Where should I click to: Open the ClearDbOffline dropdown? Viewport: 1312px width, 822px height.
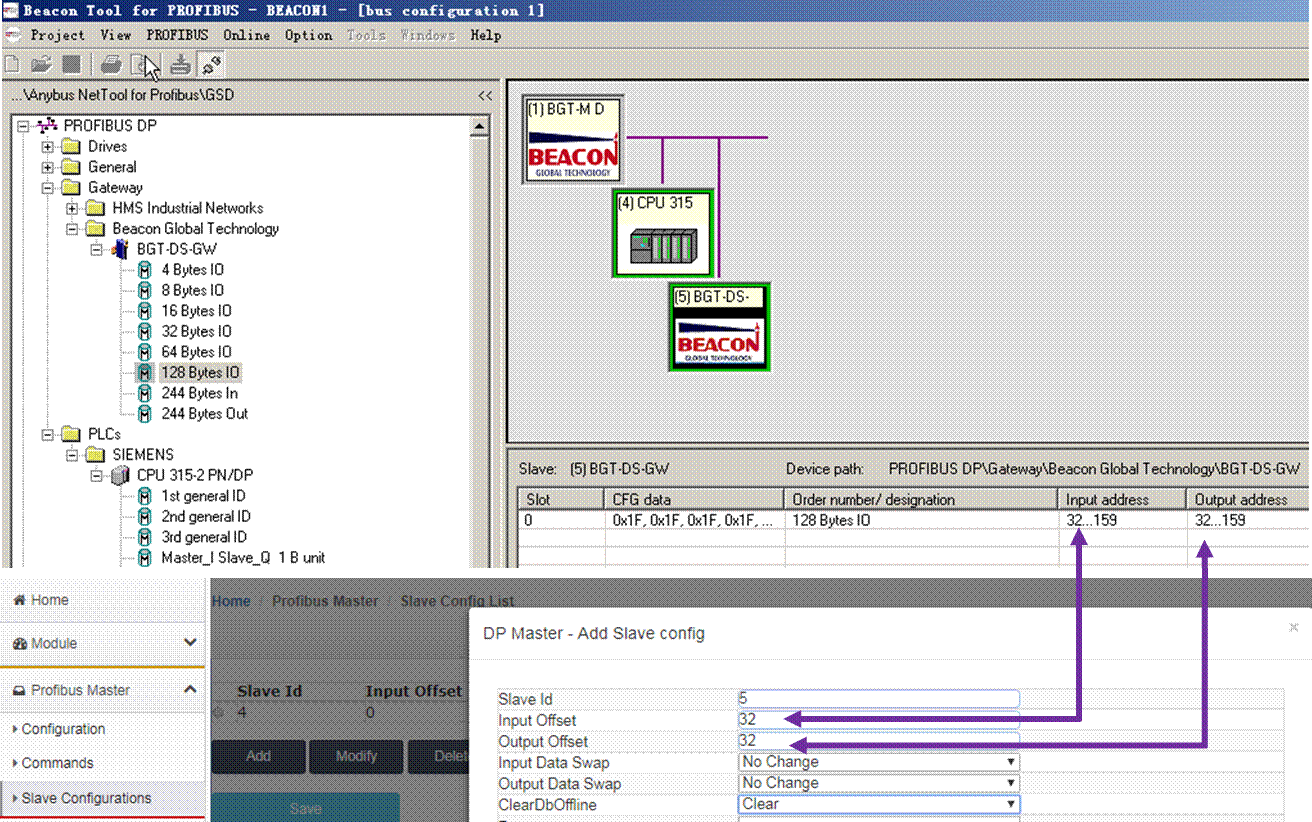[879, 804]
